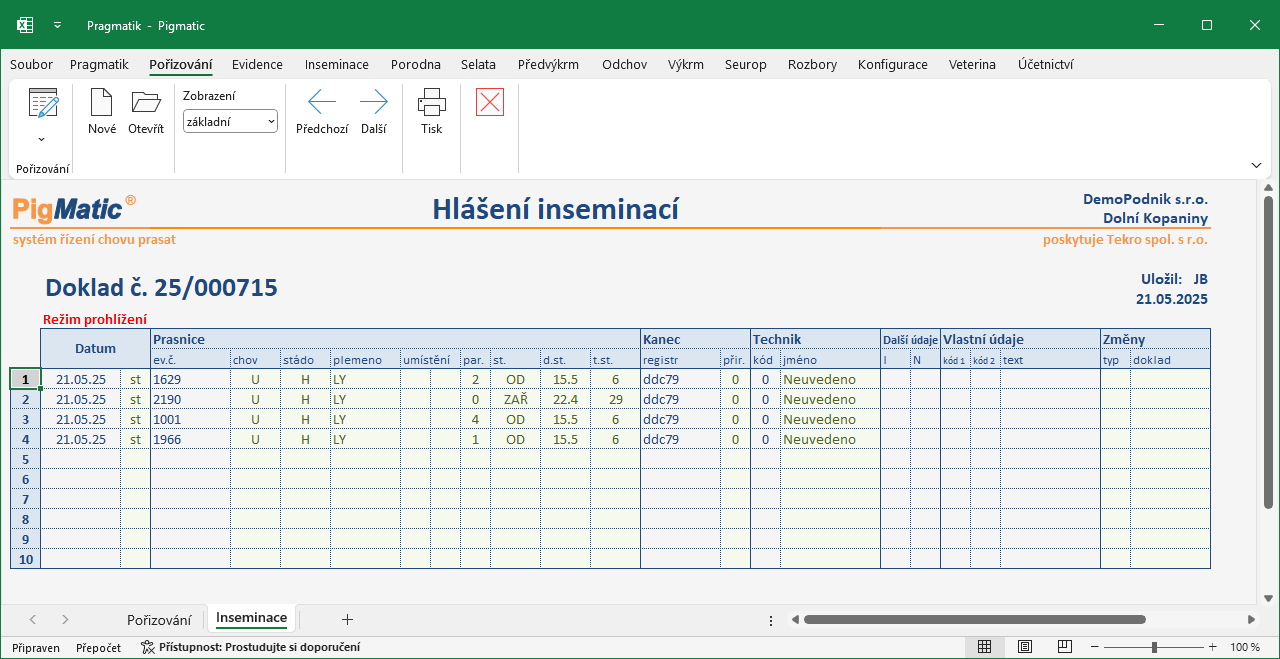Open the Soubor menu
The image size is (1280, 659).
coord(31,64)
